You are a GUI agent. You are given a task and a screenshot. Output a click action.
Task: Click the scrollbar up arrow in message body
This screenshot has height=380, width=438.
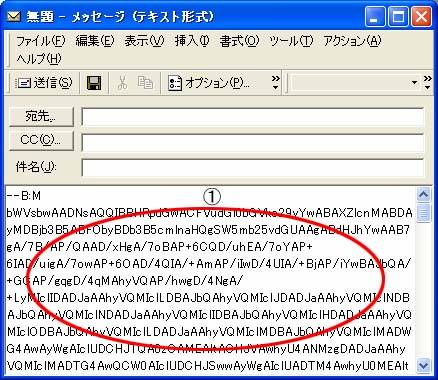[424, 194]
